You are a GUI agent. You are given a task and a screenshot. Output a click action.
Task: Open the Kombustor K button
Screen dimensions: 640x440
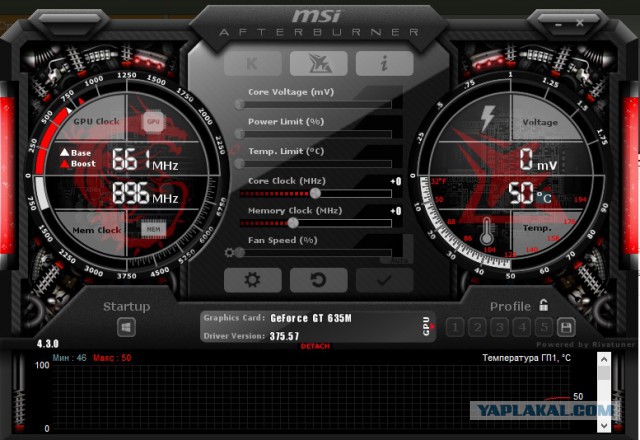coord(253,63)
